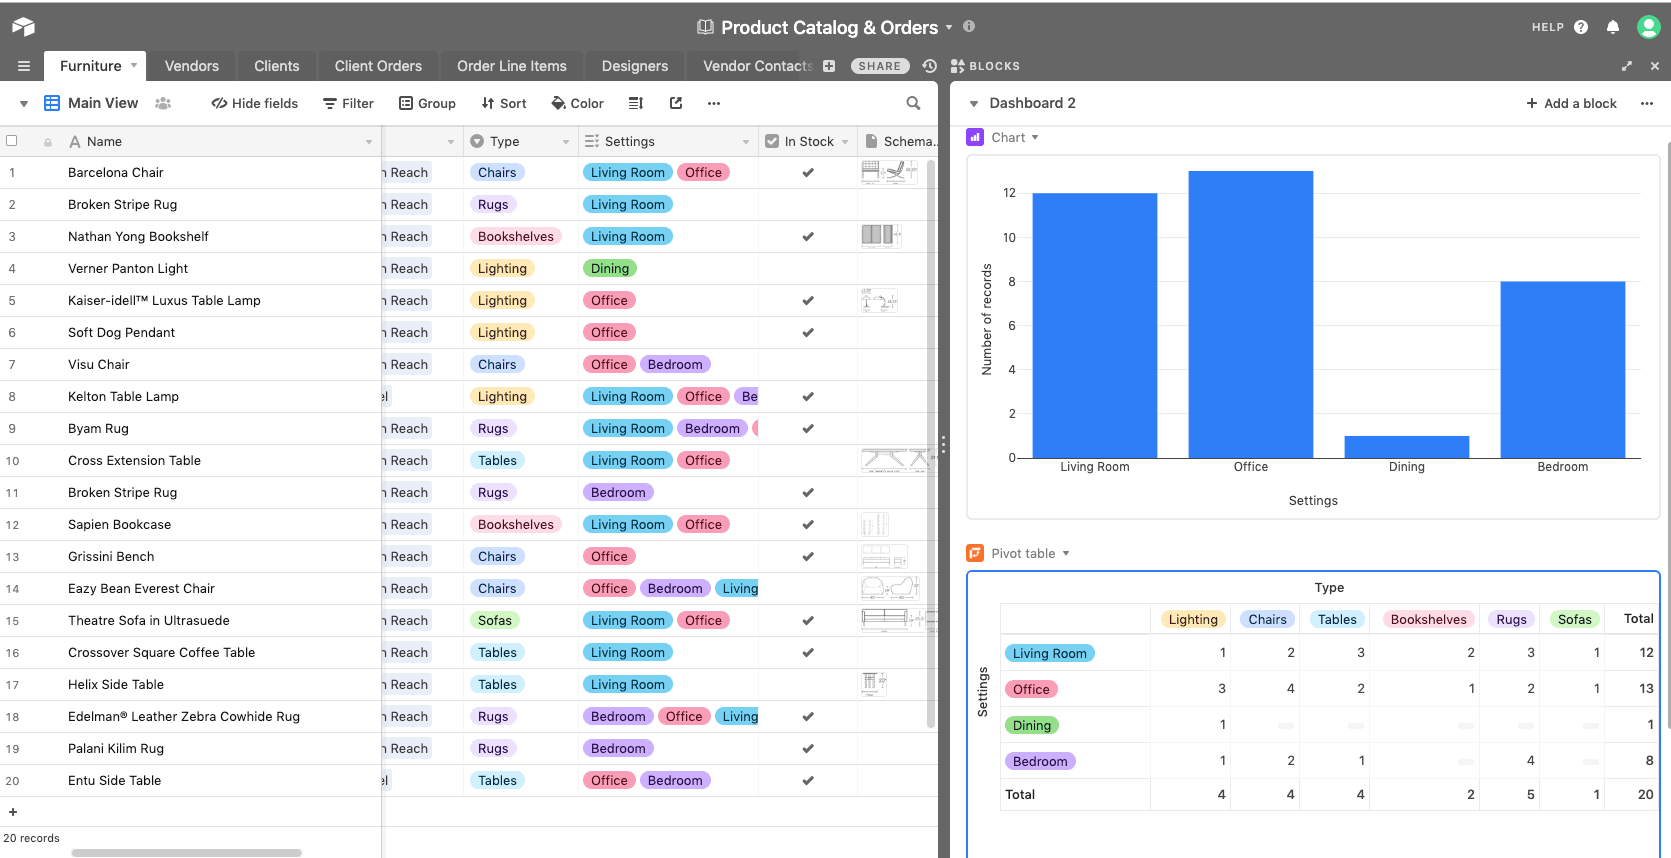The width and height of the screenshot is (1671, 858).
Task: Click the horizontal scrollbar under the table
Action: (x=187, y=853)
